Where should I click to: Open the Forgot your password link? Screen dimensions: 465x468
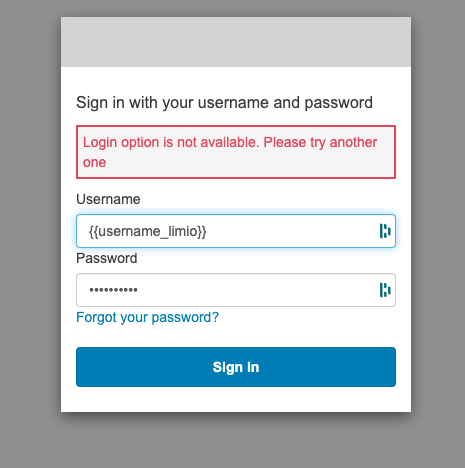point(147,317)
